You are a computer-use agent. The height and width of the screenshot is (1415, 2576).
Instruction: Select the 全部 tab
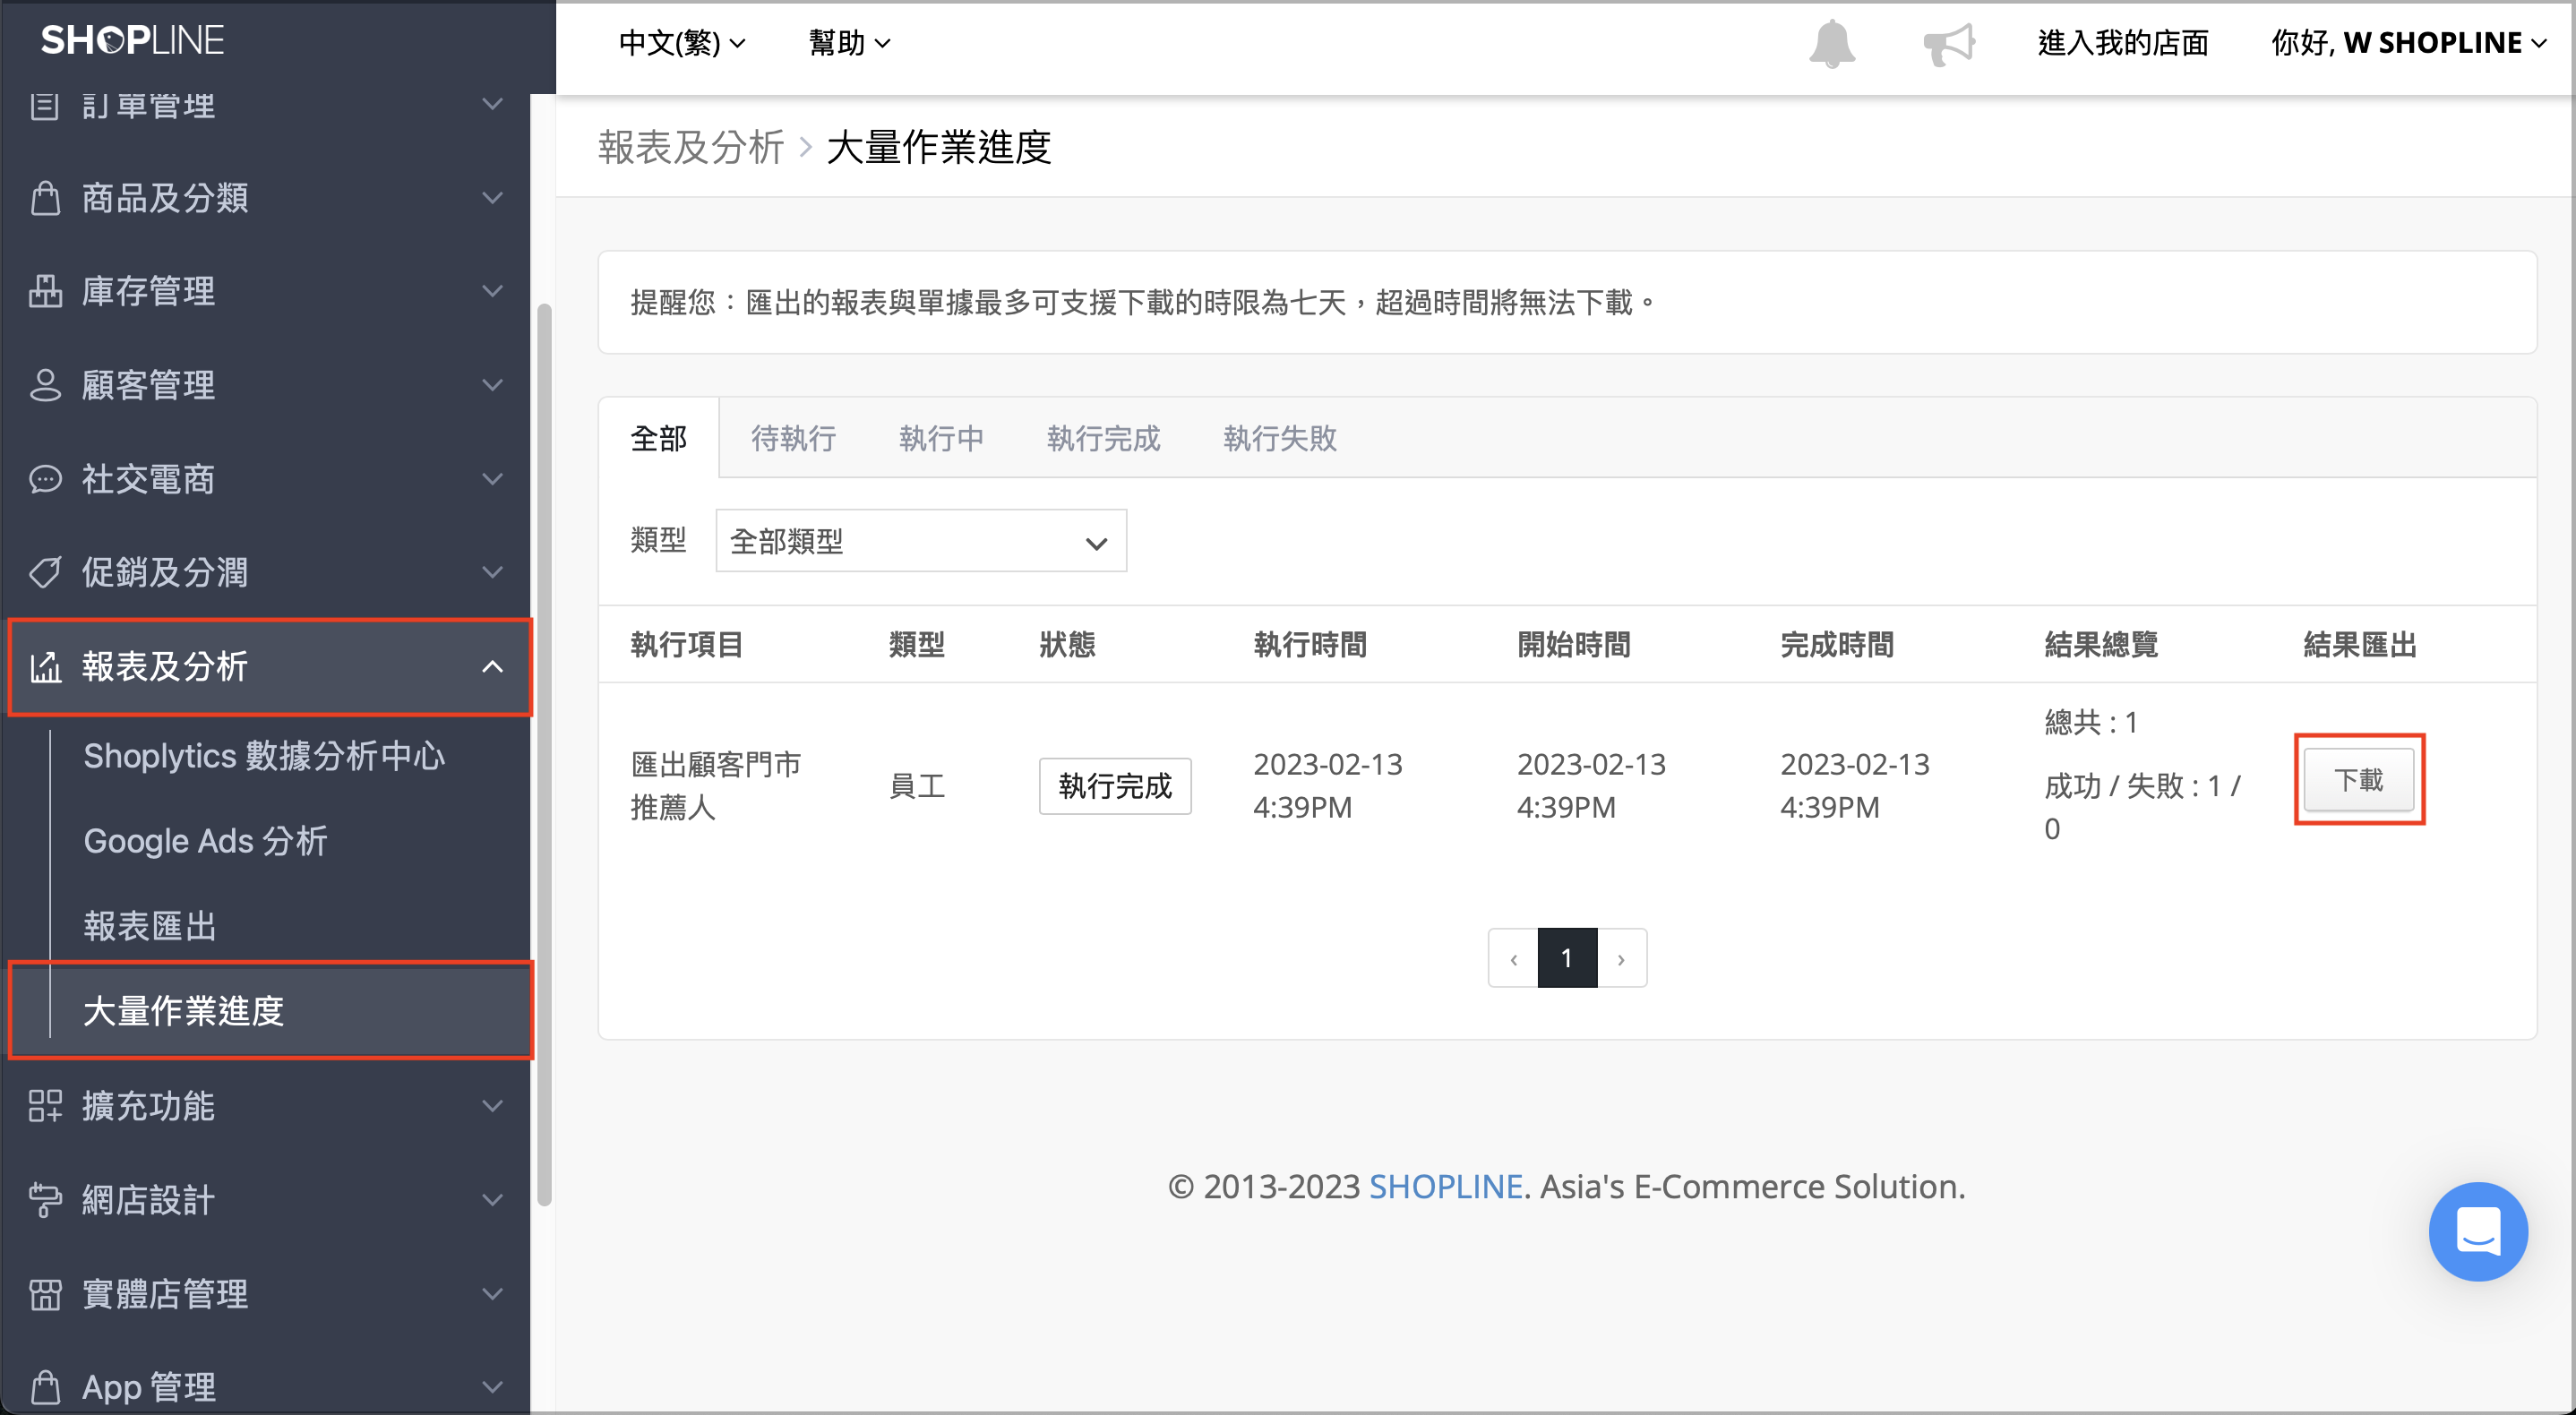659,438
